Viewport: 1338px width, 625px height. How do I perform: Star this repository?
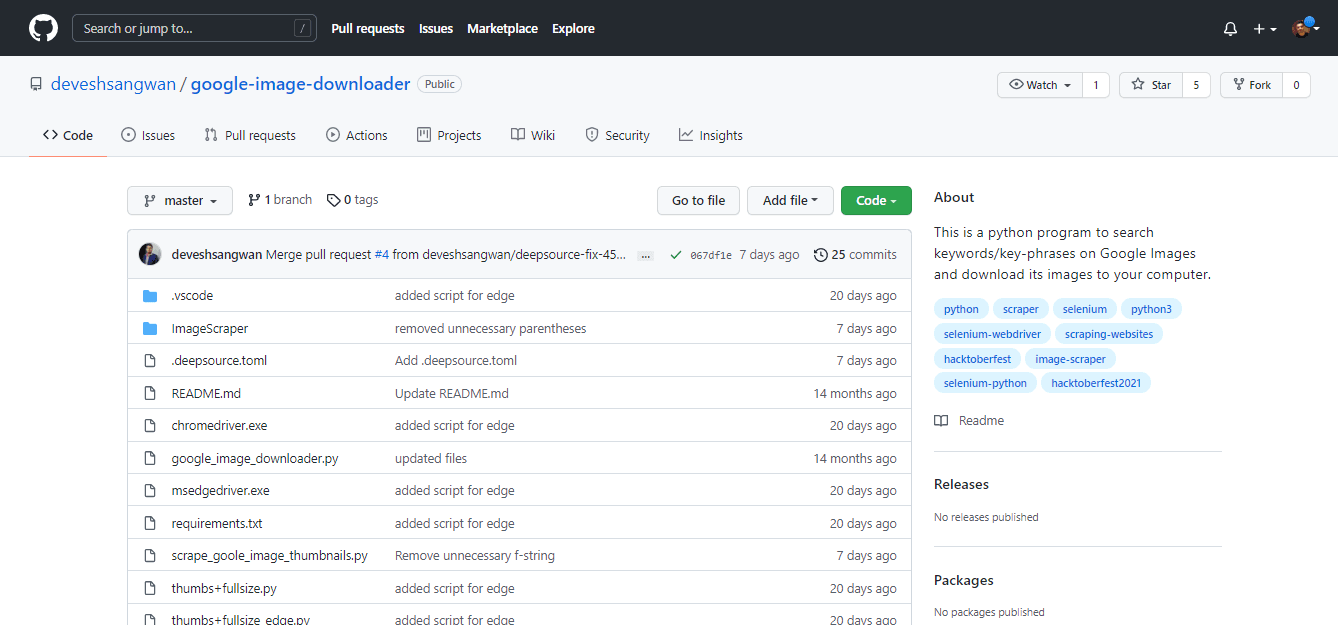coord(1151,85)
